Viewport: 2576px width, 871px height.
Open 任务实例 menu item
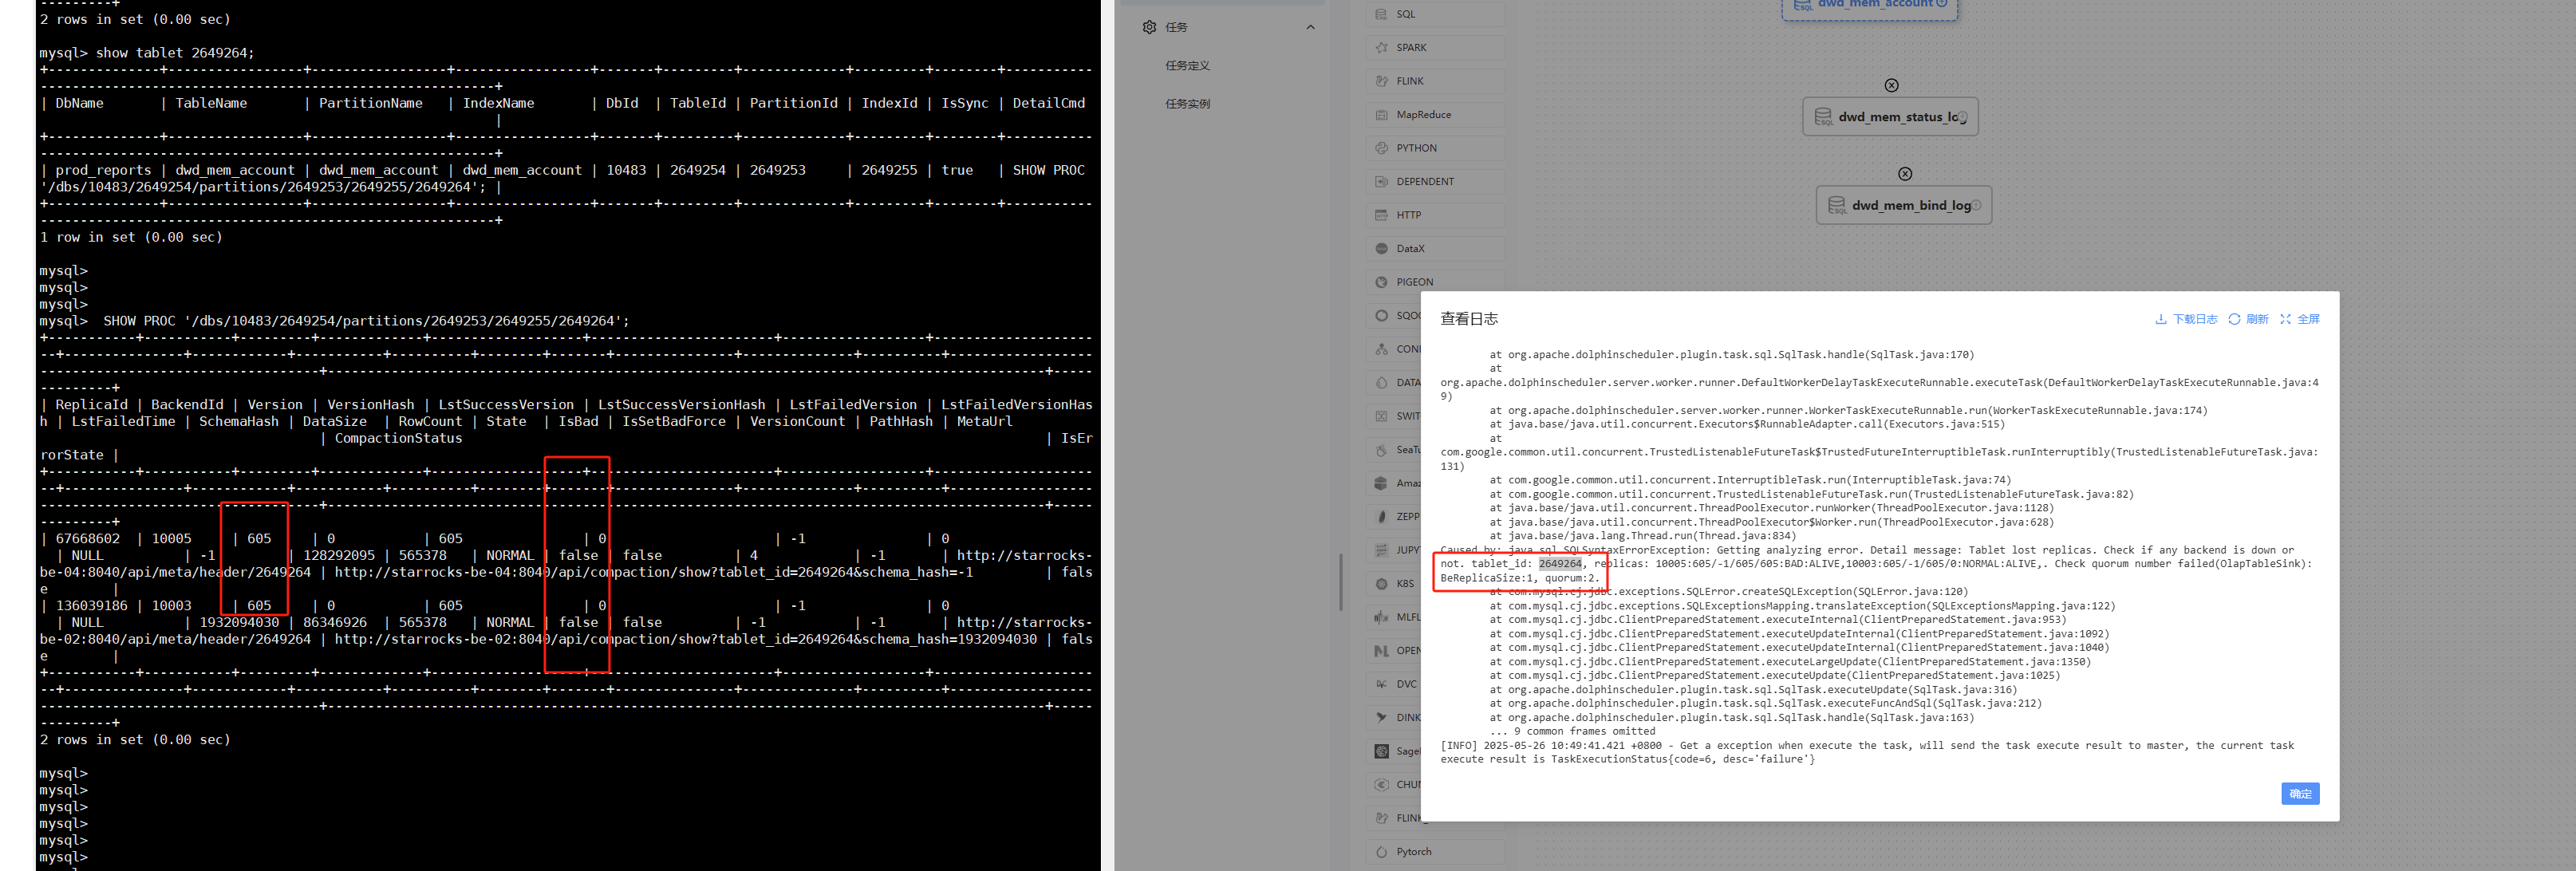tap(1187, 104)
